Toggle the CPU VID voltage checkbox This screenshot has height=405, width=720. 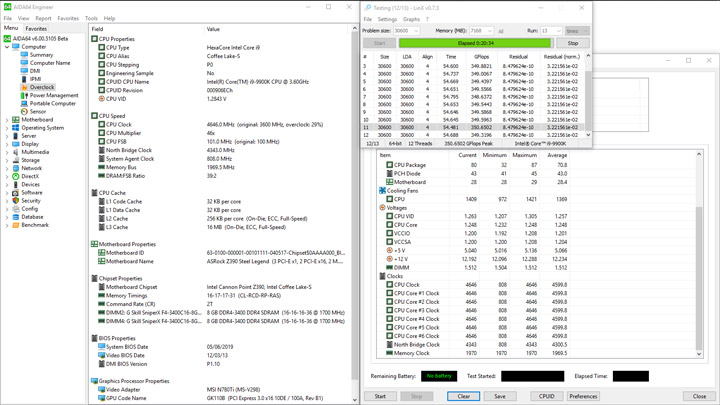click(389, 216)
